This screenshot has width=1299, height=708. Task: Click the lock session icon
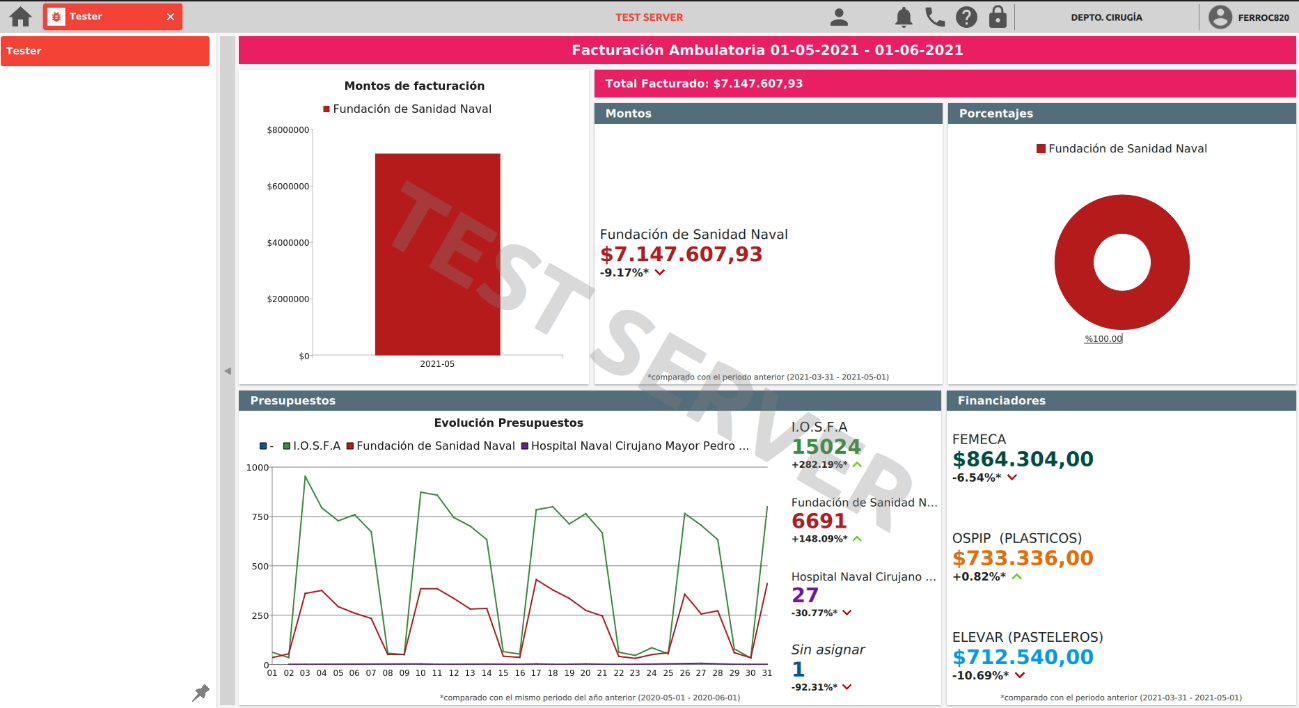(x=997, y=17)
